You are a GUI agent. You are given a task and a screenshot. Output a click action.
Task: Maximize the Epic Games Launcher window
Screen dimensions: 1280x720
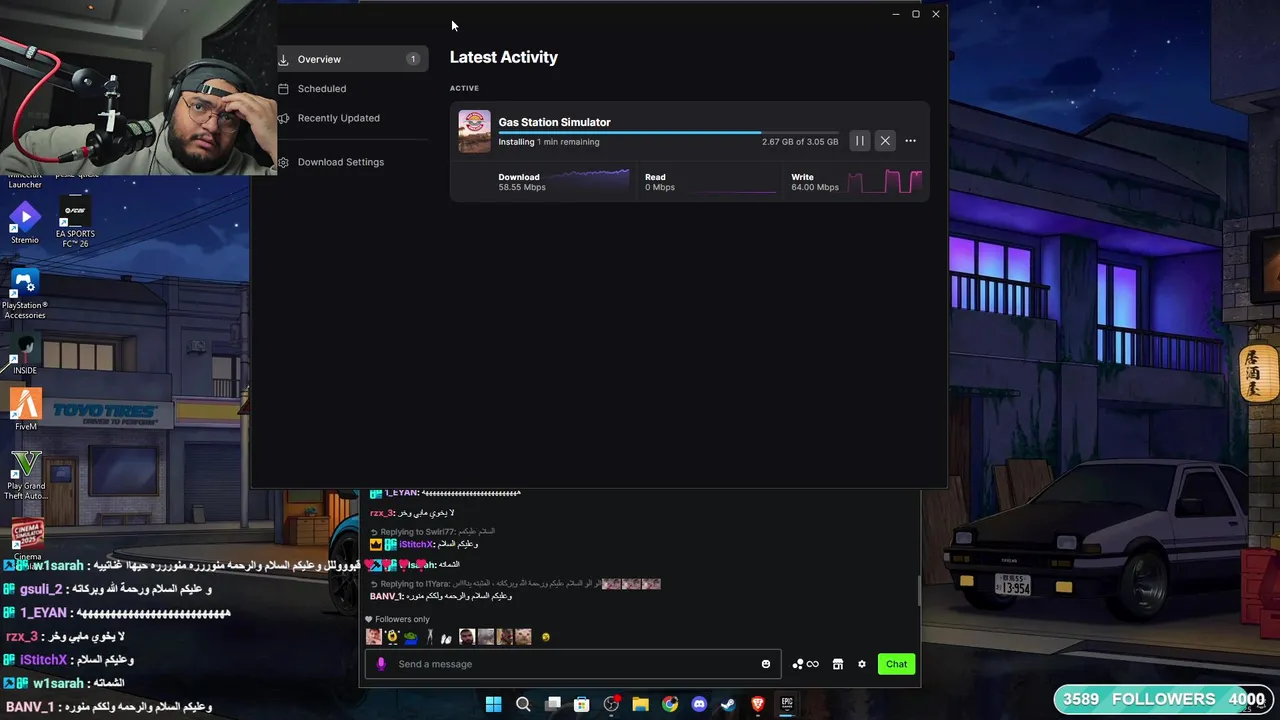tap(915, 14)
